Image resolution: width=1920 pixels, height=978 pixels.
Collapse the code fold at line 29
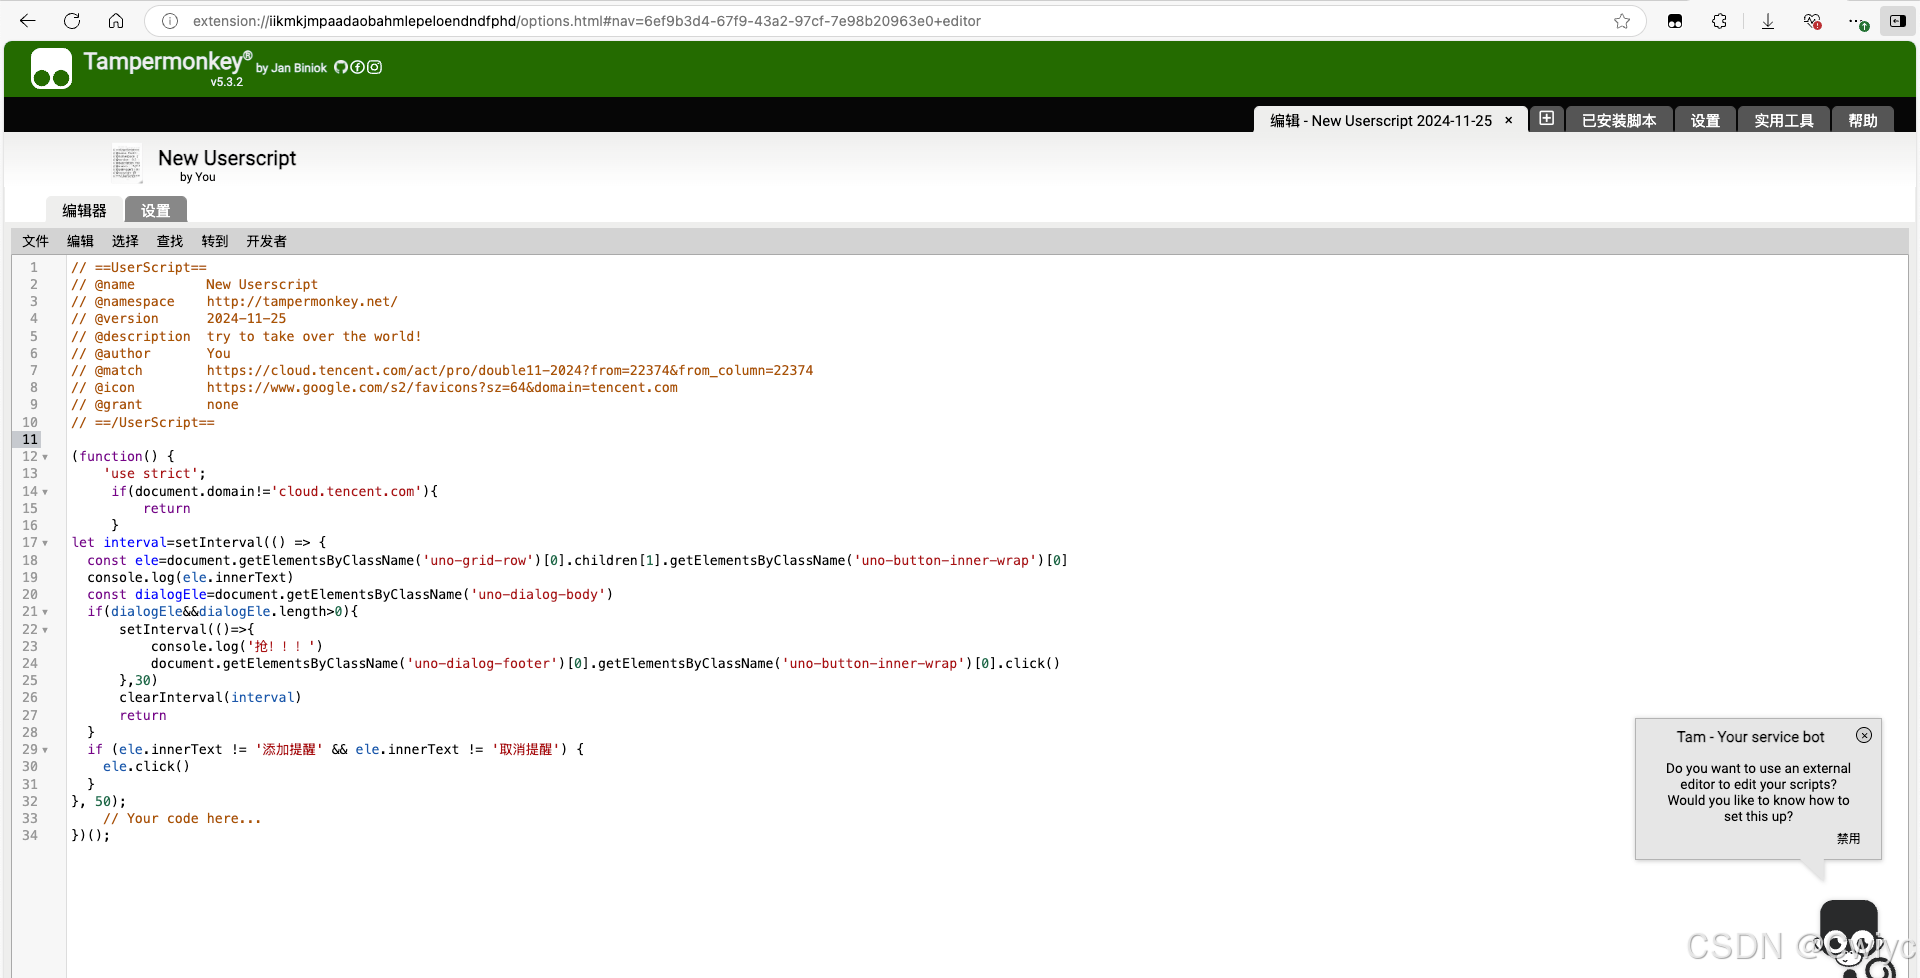coord(45,750)
